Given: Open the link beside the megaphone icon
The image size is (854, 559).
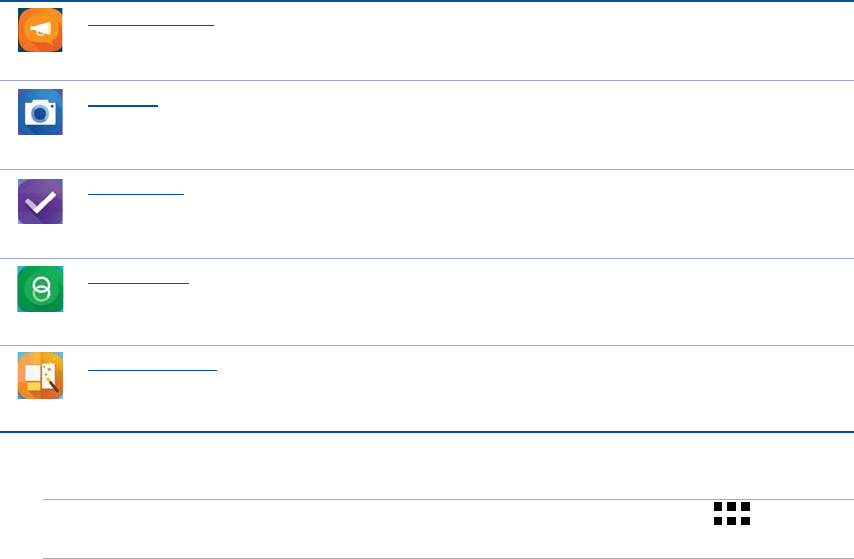Looking at the screenshot, I should (151, 21).
